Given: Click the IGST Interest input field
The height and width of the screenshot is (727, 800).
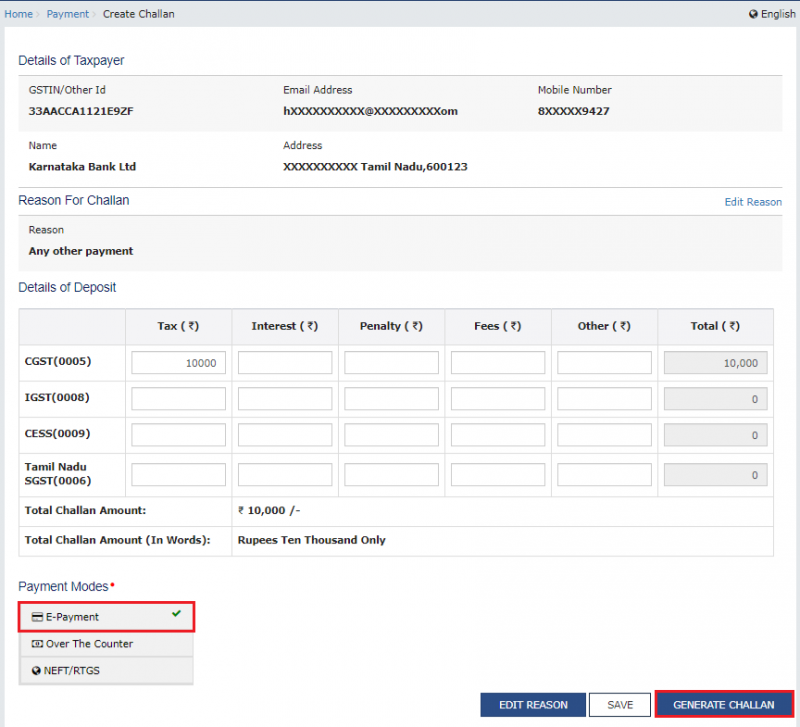Looking at the screenshot, I should (285, 398).
